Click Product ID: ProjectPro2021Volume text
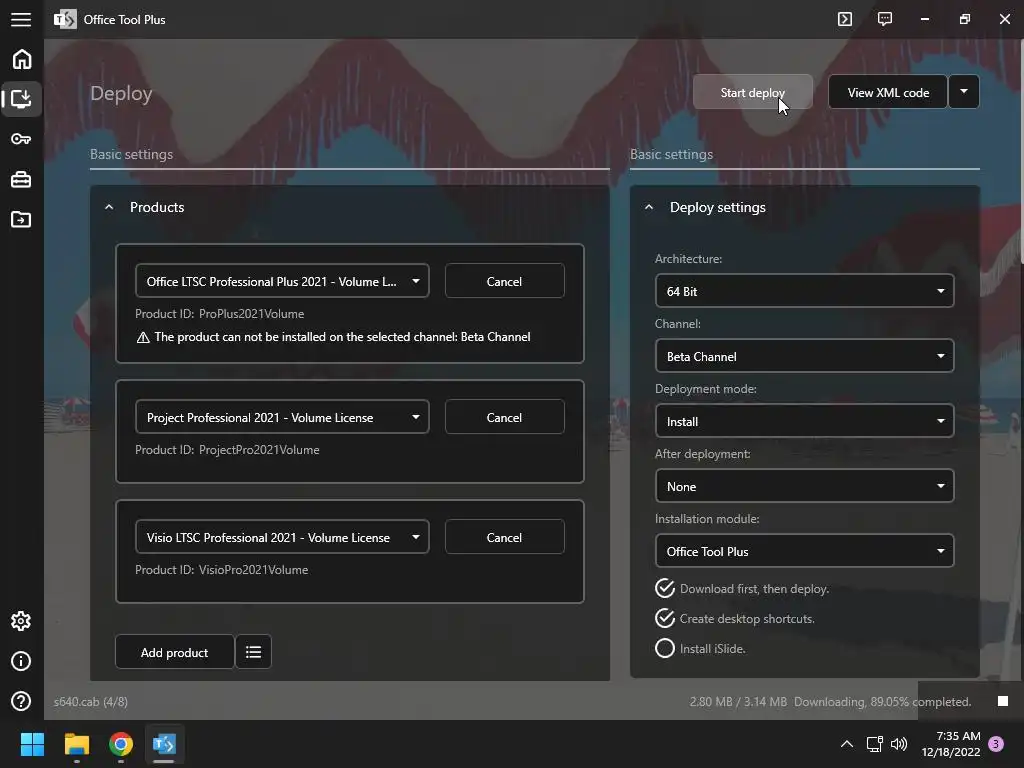The height and width of the screenshot is (768, 1024). click(227, 449)
